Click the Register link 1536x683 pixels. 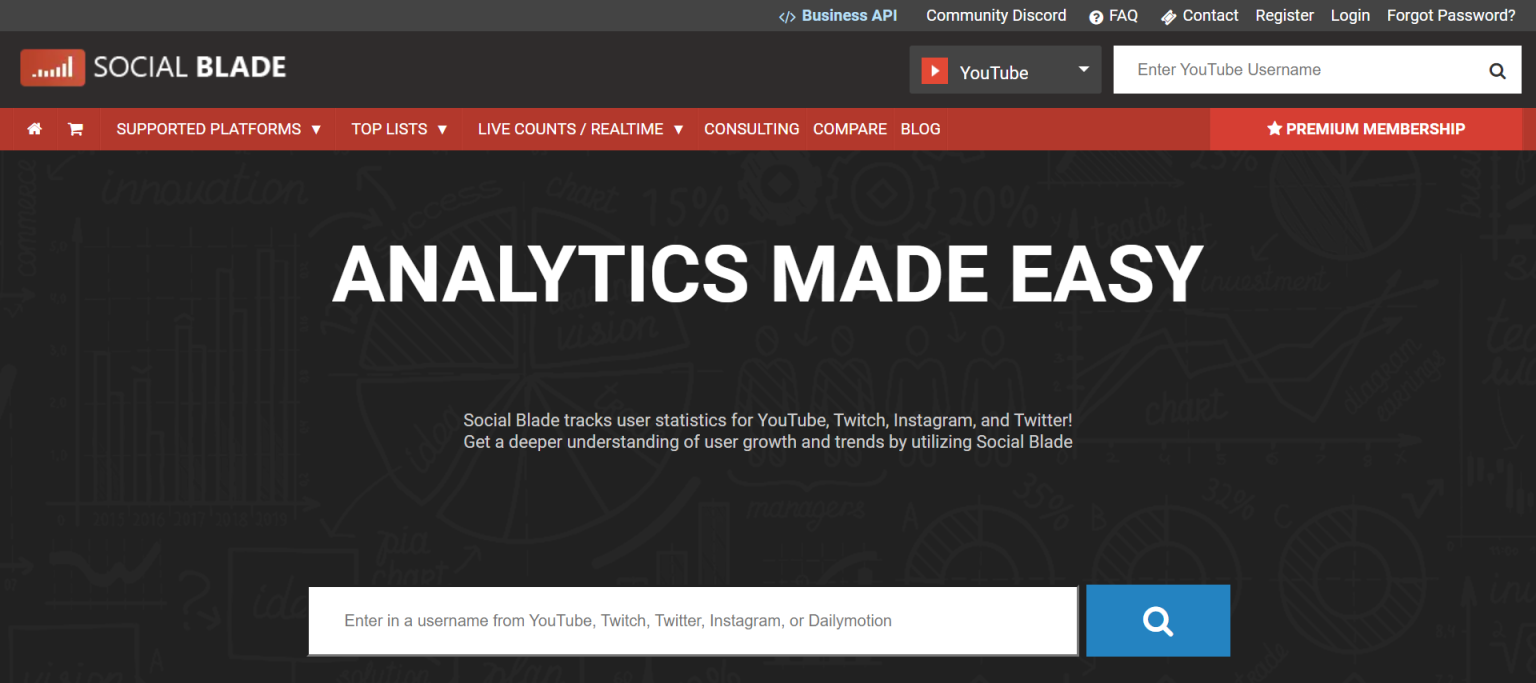(x=1285, y=16)
